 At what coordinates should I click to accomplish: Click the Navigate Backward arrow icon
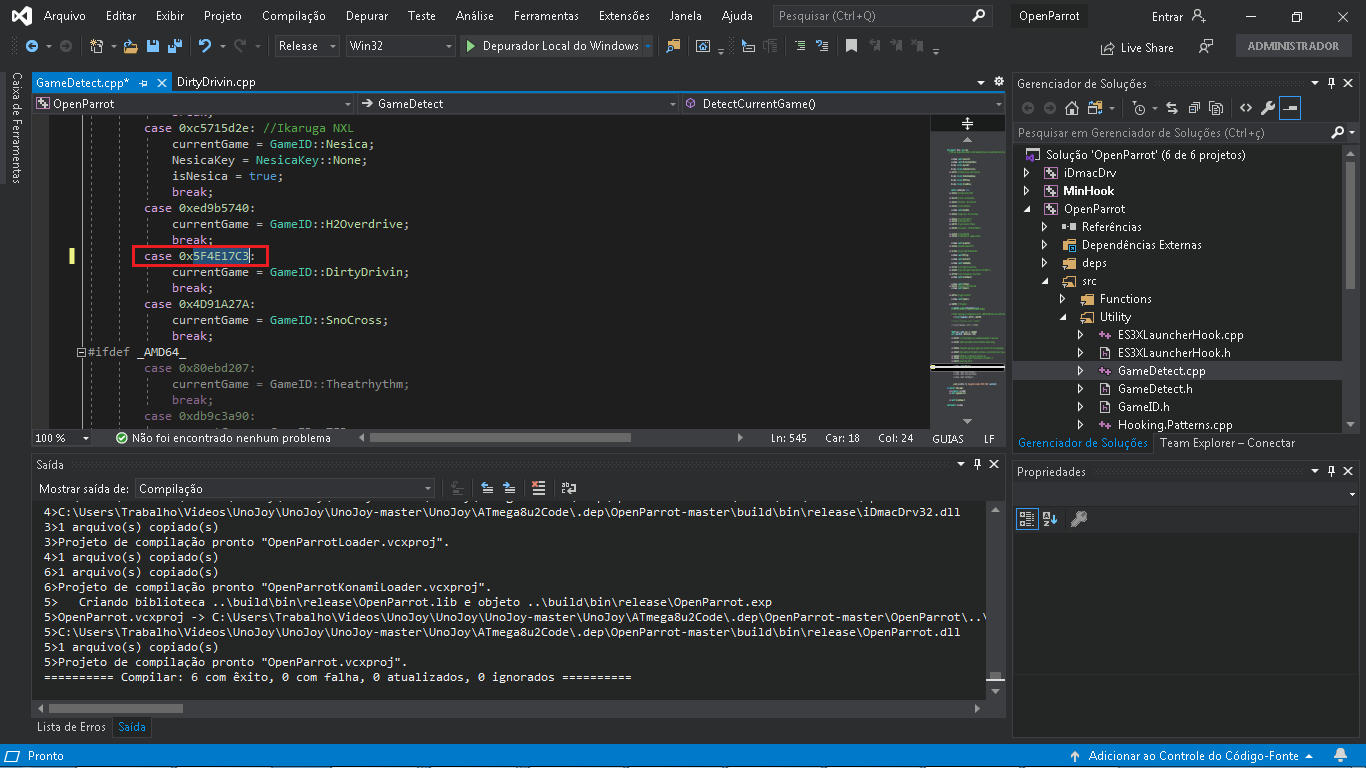31,46
